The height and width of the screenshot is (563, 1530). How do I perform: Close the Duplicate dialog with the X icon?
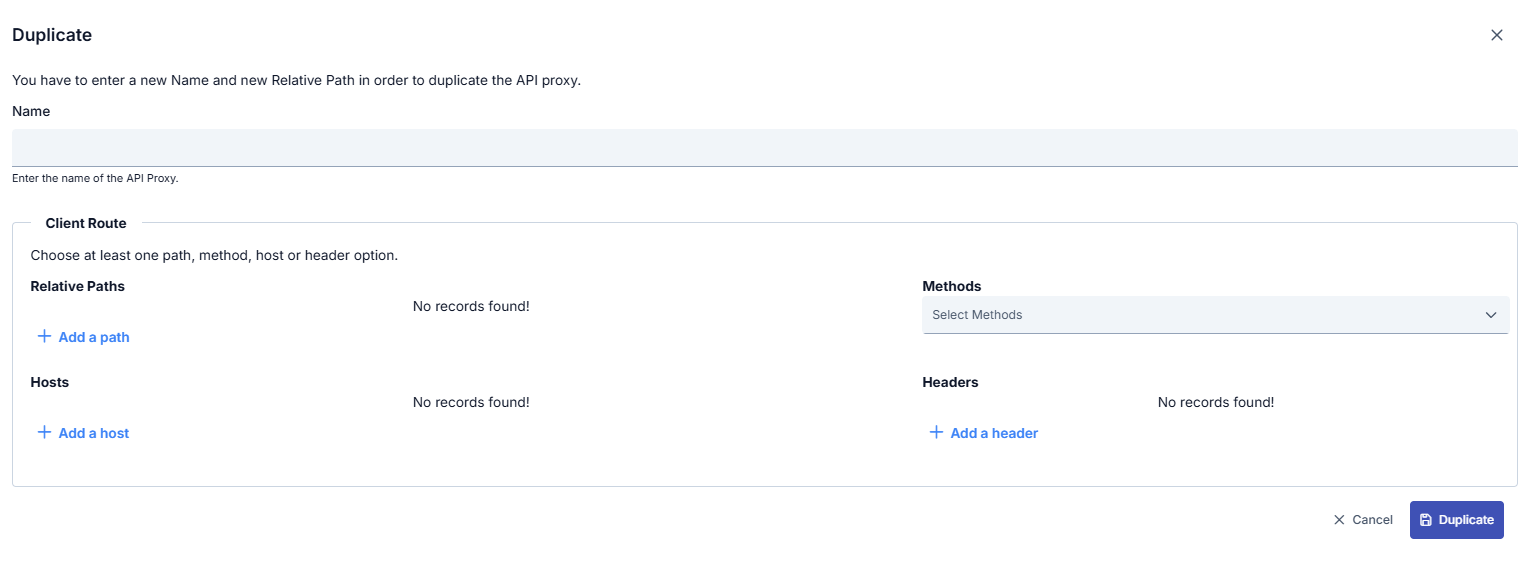(x=1496, y=35)
